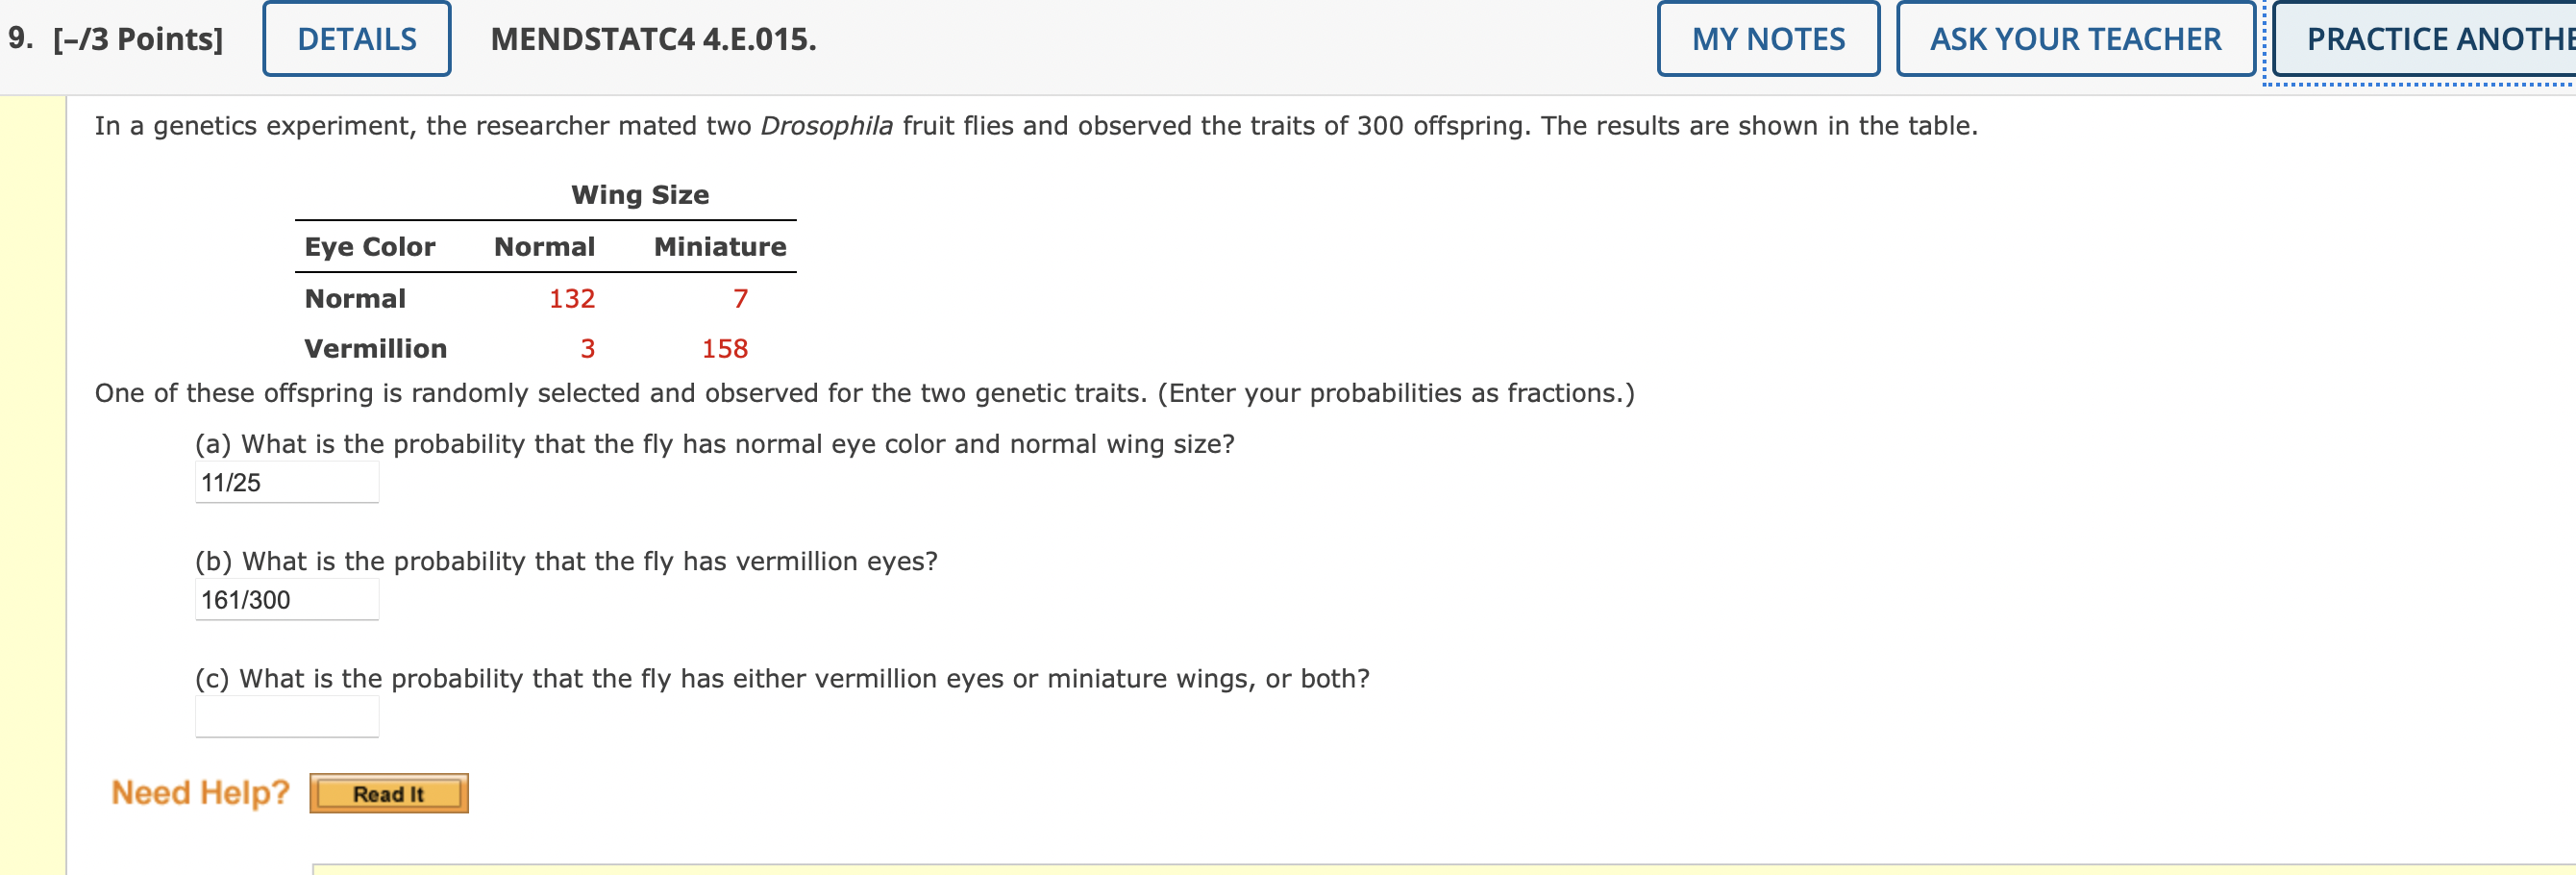Click the Eye Color column header

click(x=369, y=246)
